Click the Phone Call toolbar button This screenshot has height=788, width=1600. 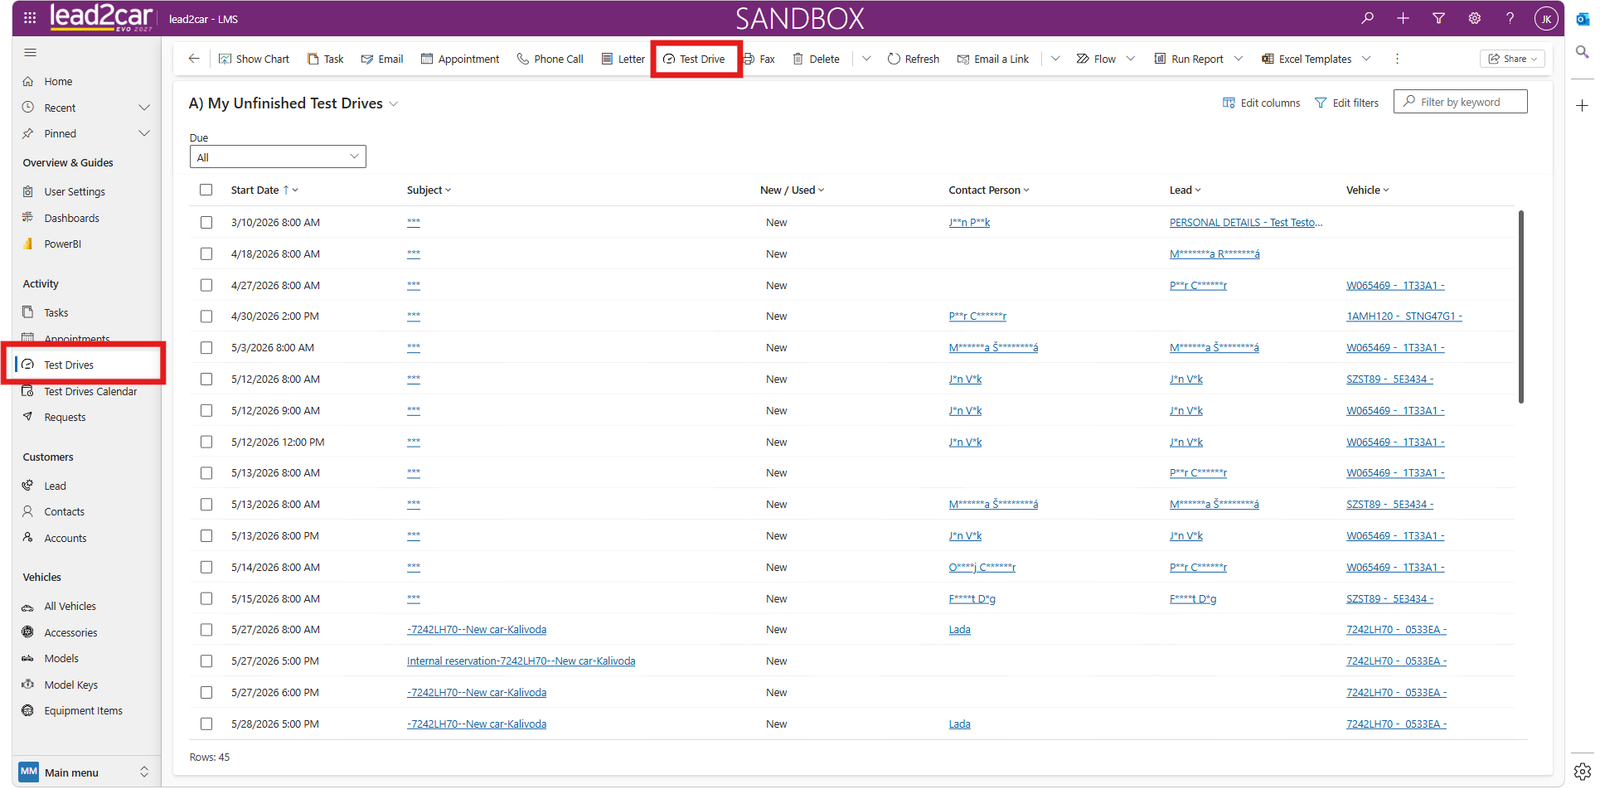click(x=550, y=59)
